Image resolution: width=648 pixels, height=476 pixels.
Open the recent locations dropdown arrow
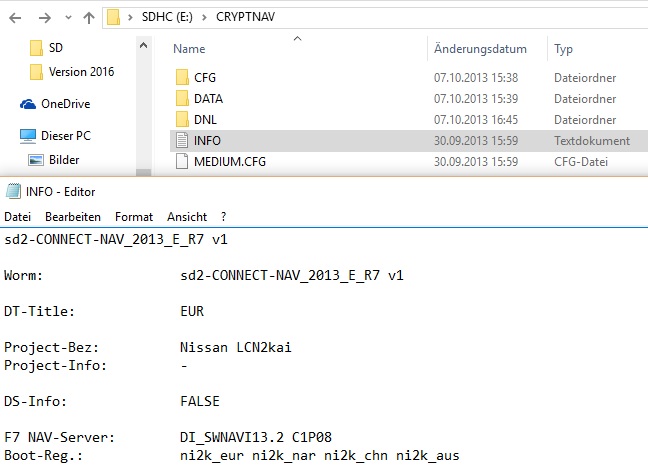[x=68, y=18]
